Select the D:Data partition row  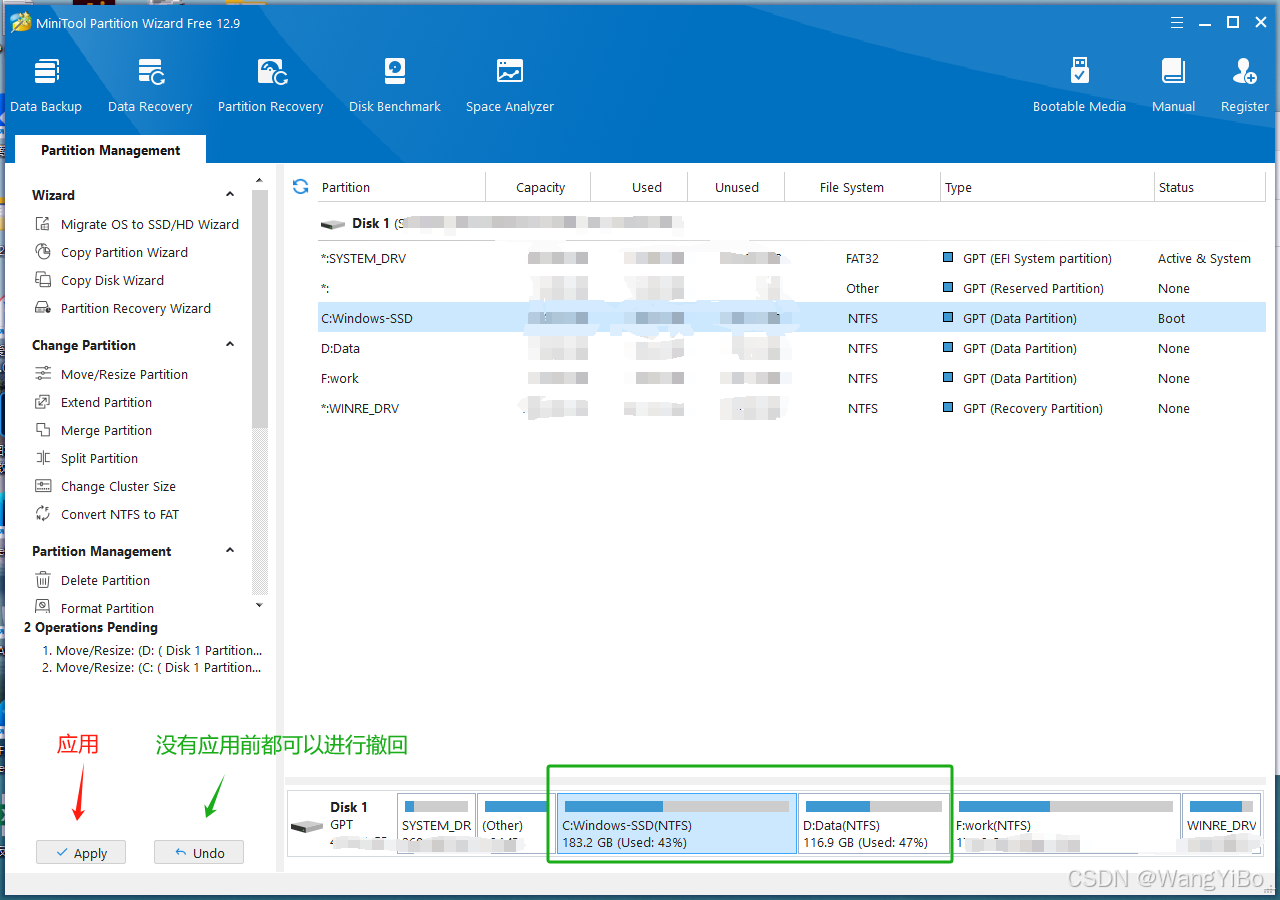[x=792, y=348]
